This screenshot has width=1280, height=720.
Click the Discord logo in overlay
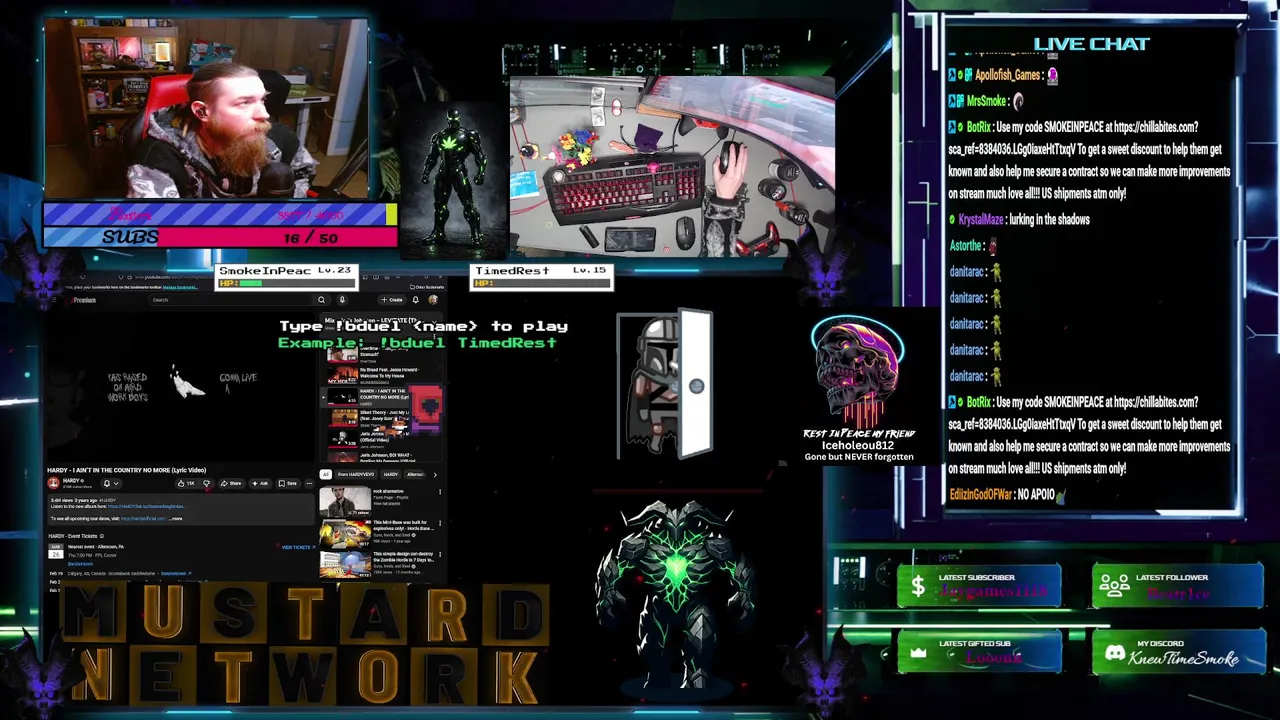(1115, 653)
